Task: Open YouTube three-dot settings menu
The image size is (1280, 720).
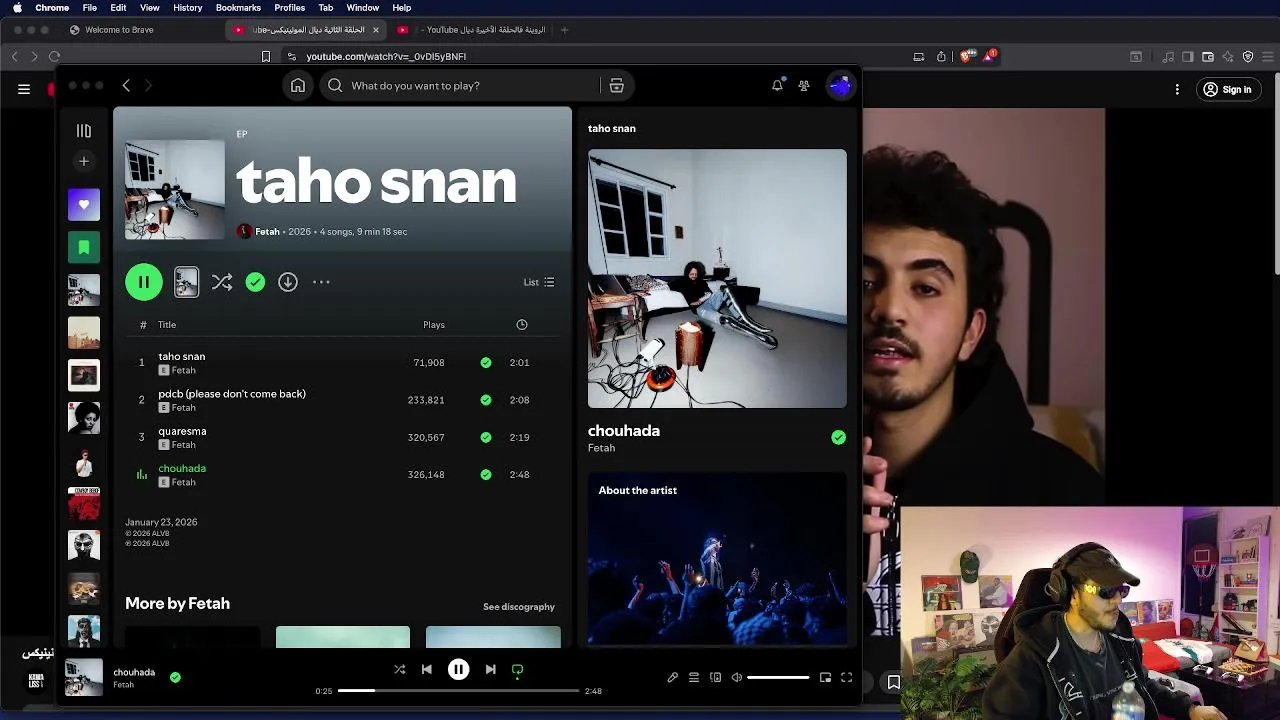Action: click(x=1177, y=89)
